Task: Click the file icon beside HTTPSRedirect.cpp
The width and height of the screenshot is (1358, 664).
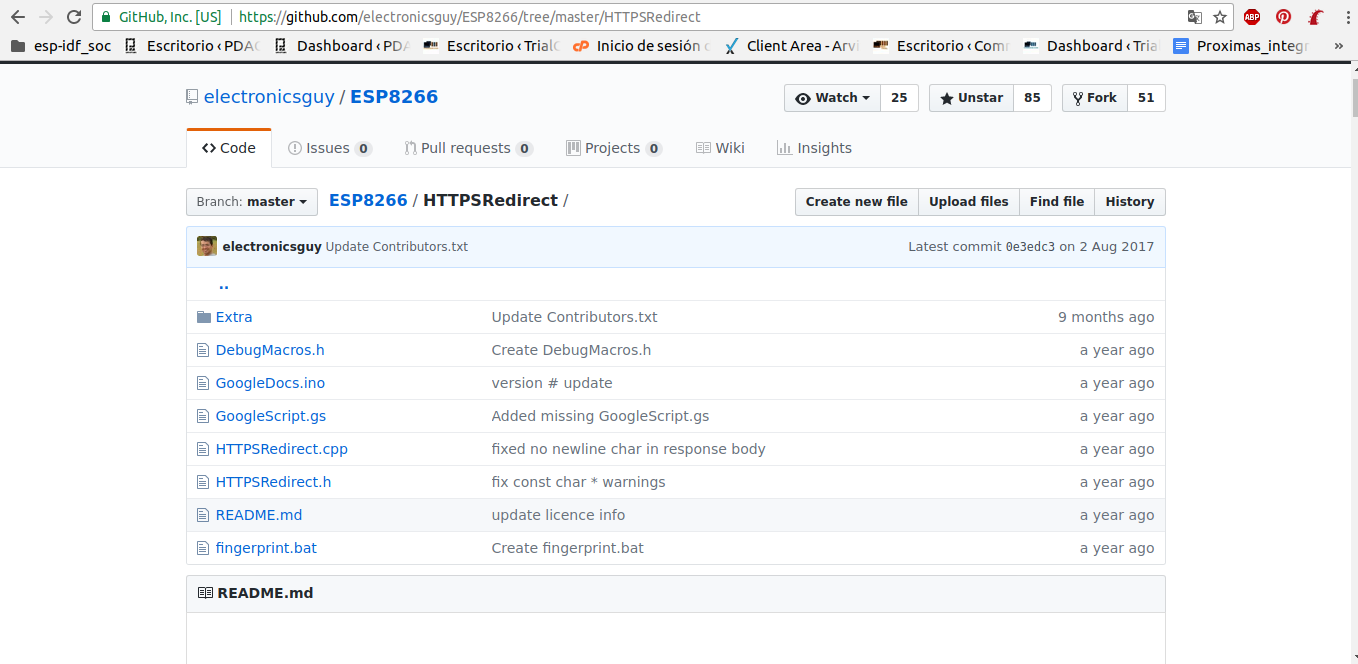Action: (204, 449)
